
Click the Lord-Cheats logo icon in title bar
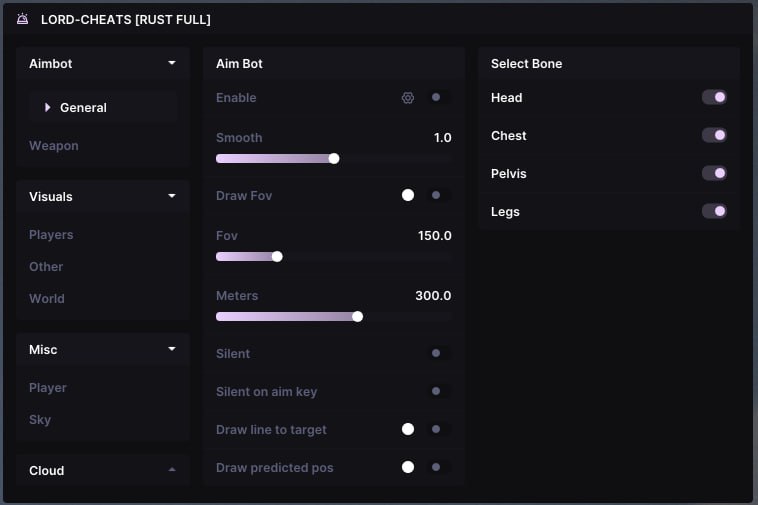(22, 19)
